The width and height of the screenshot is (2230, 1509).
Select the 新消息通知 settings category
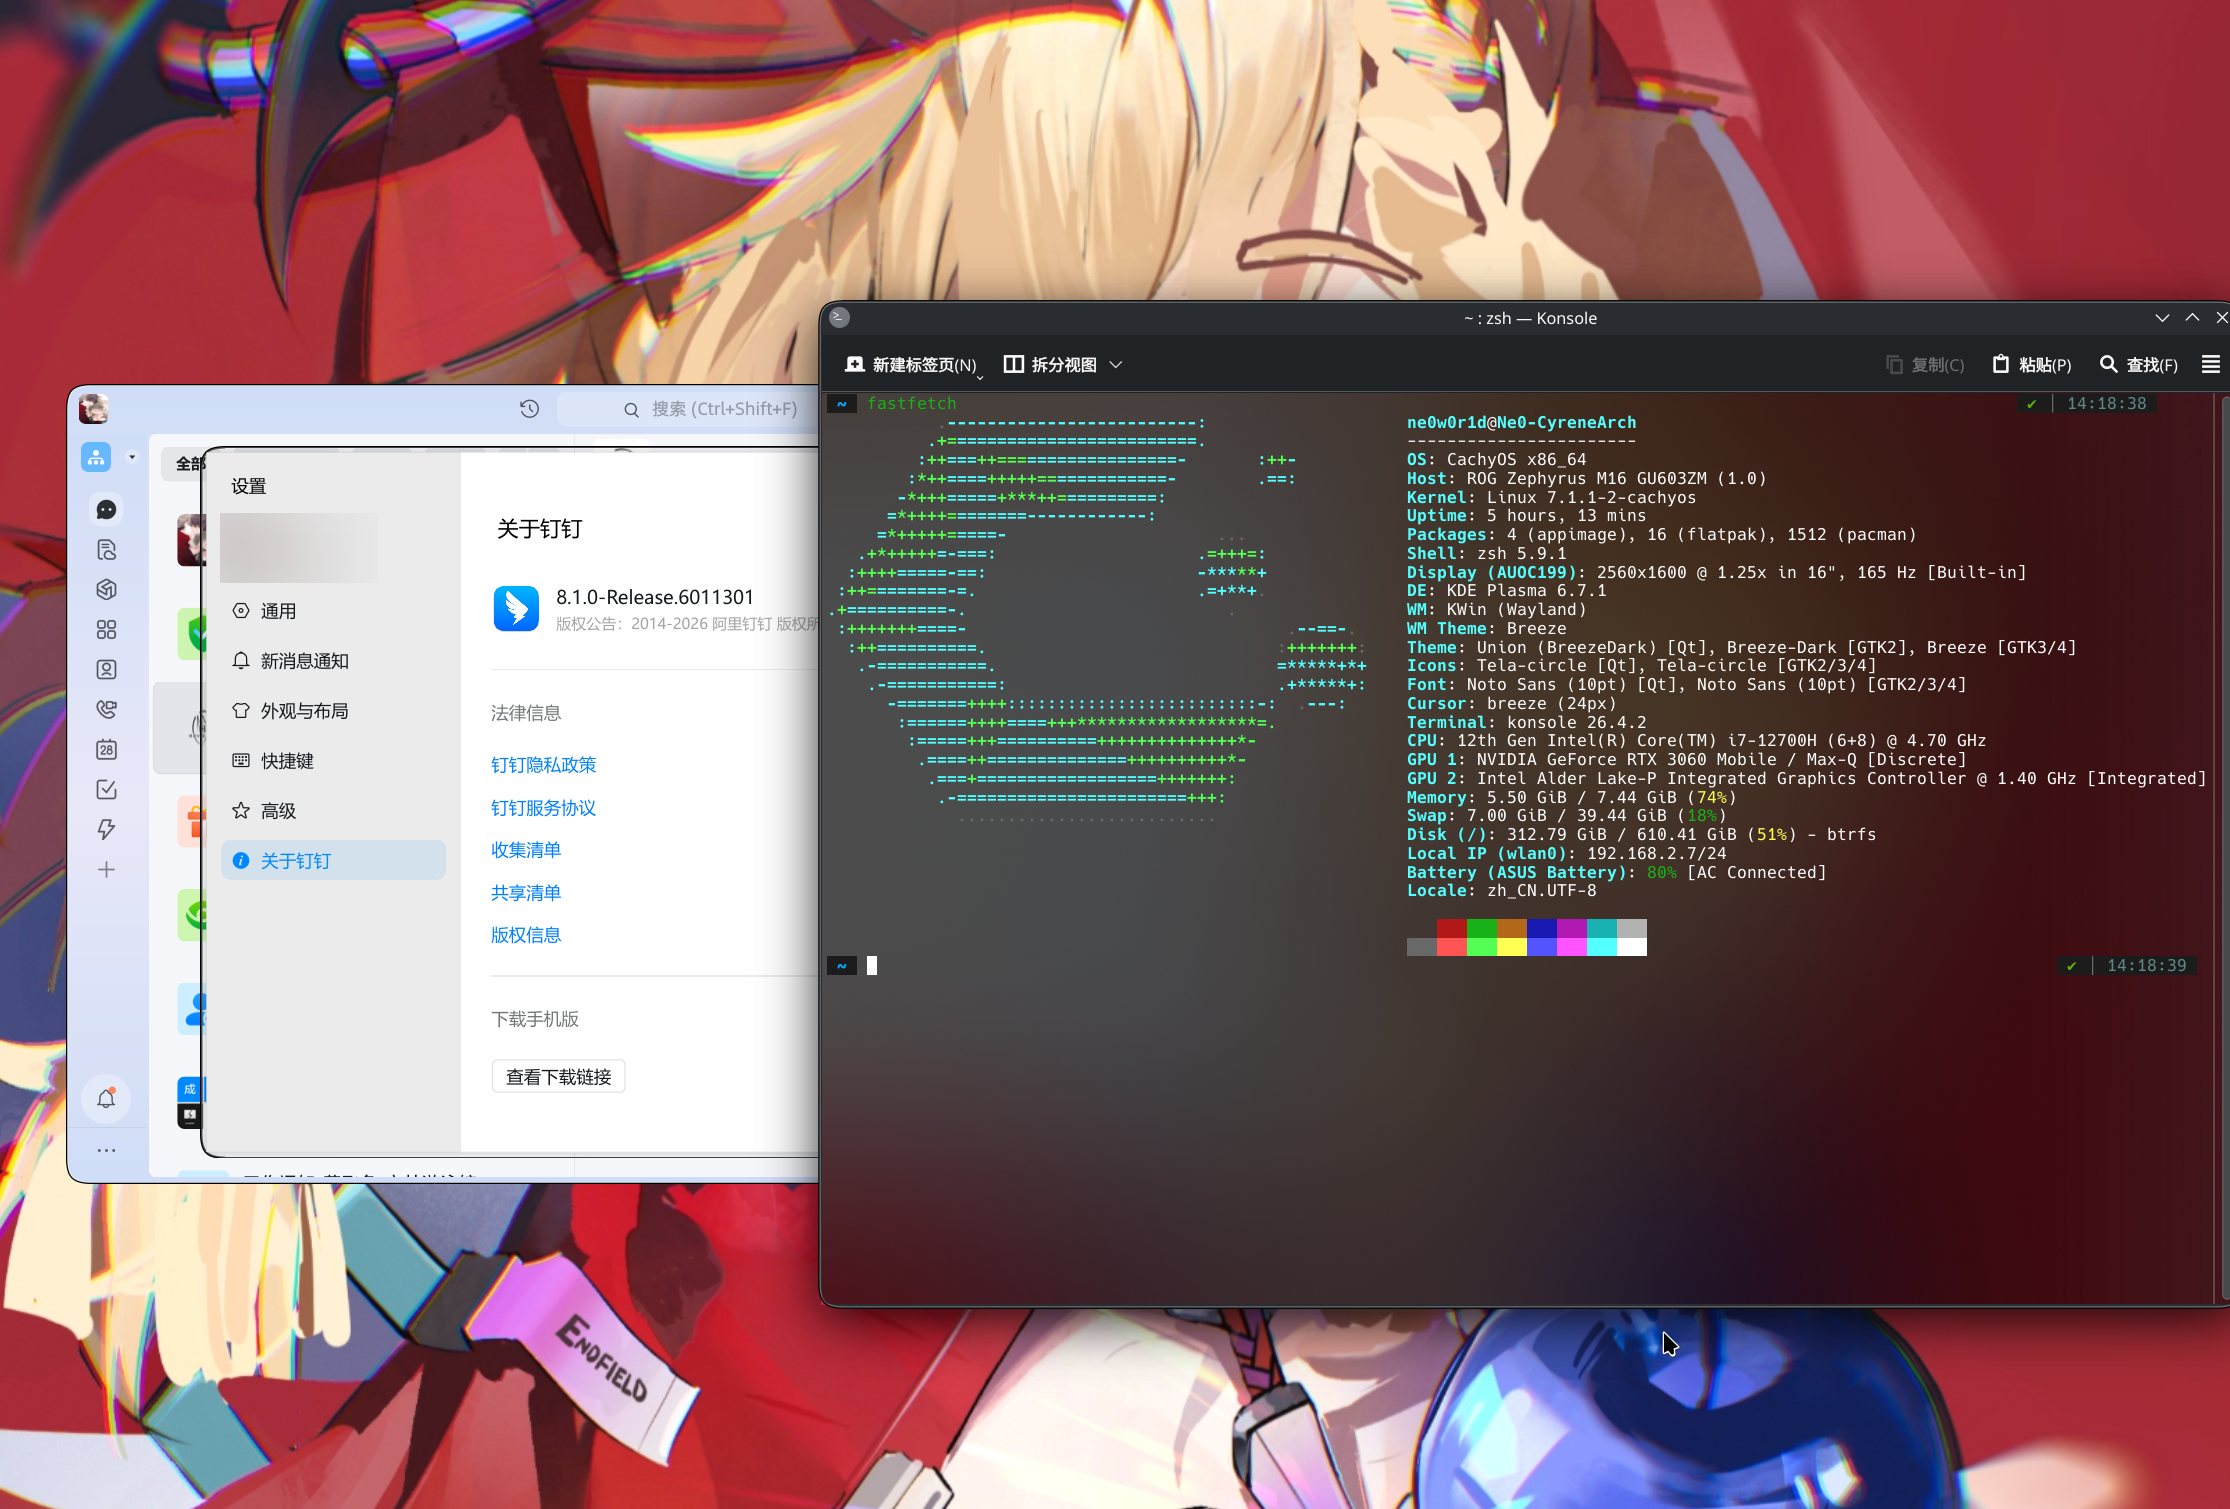333,661
